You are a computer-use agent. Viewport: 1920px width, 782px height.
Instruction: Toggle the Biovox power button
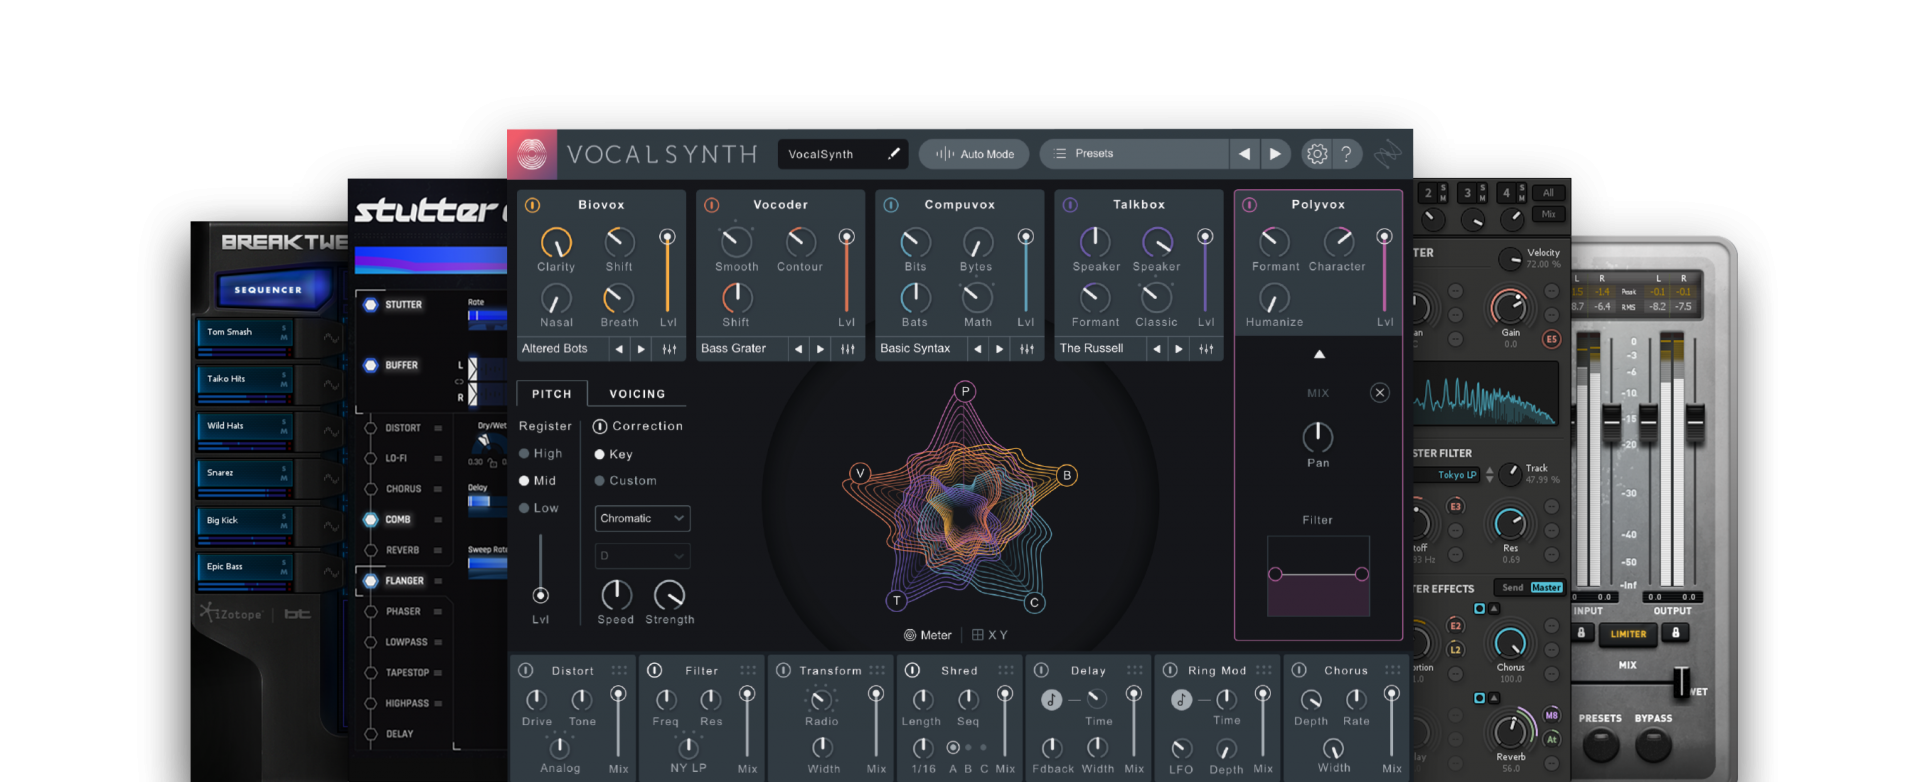pos(533,205)
